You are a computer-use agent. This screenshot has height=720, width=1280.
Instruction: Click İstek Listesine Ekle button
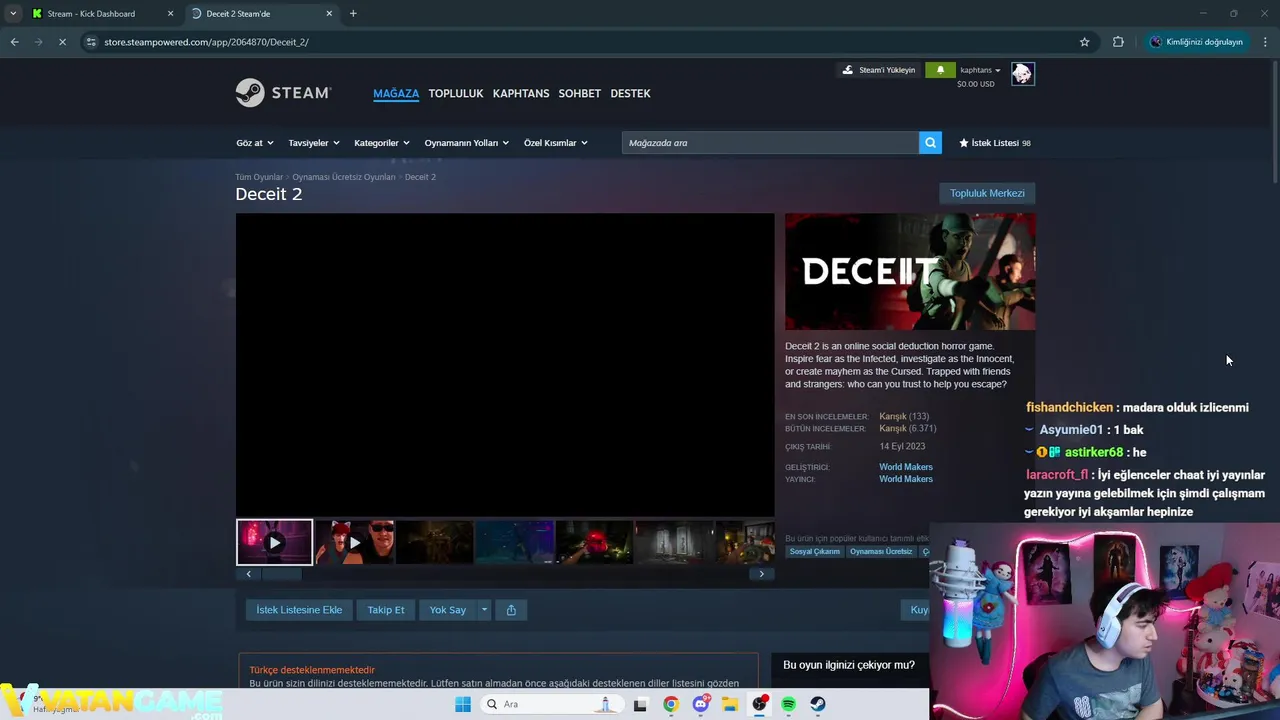[299, 610]
